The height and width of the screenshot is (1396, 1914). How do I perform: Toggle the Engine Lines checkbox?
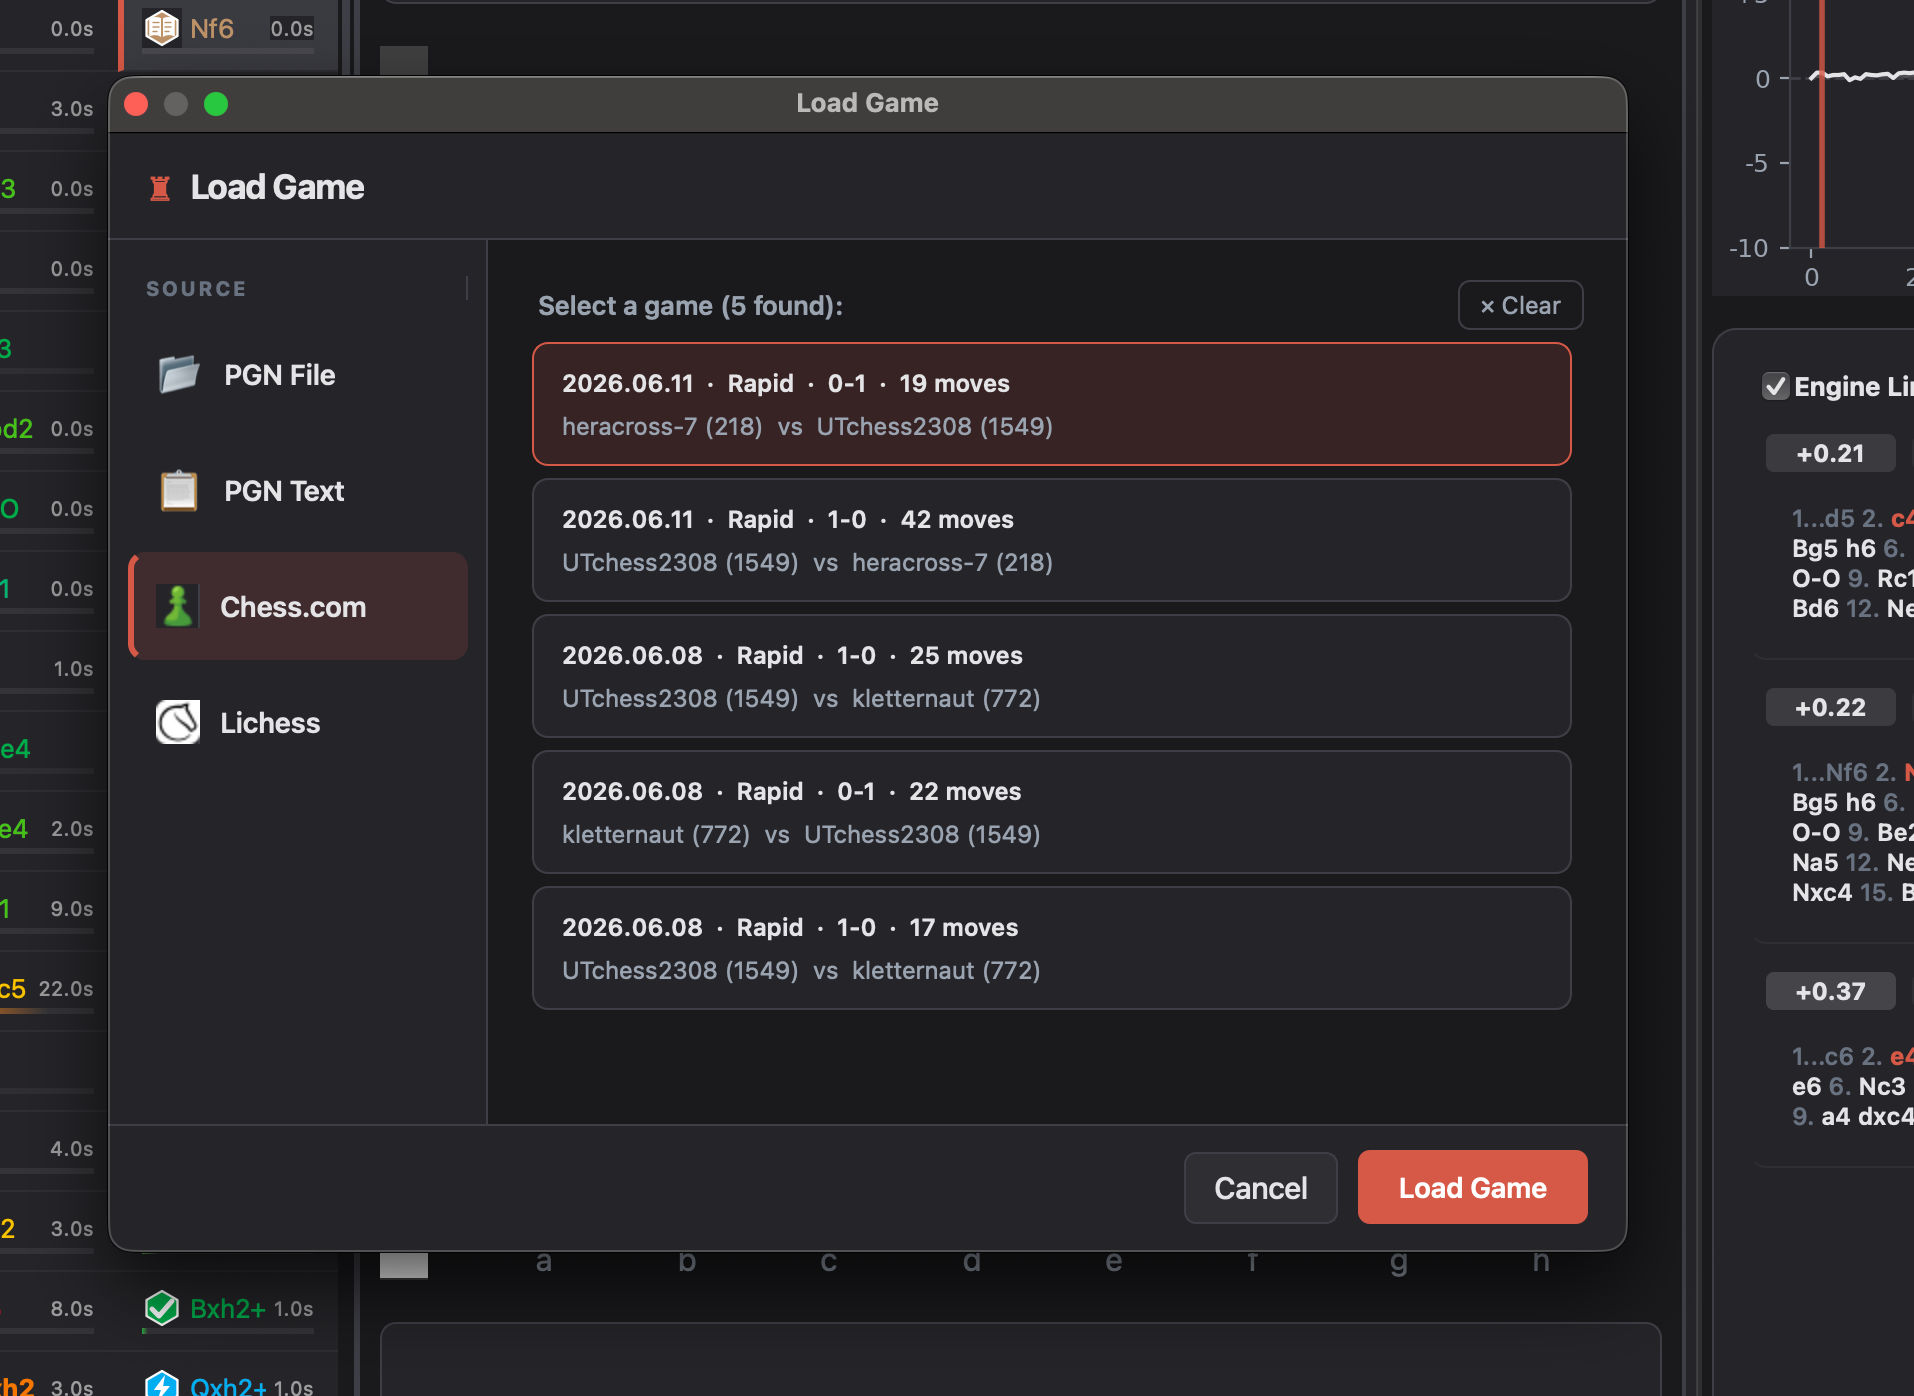point(1775,386)
